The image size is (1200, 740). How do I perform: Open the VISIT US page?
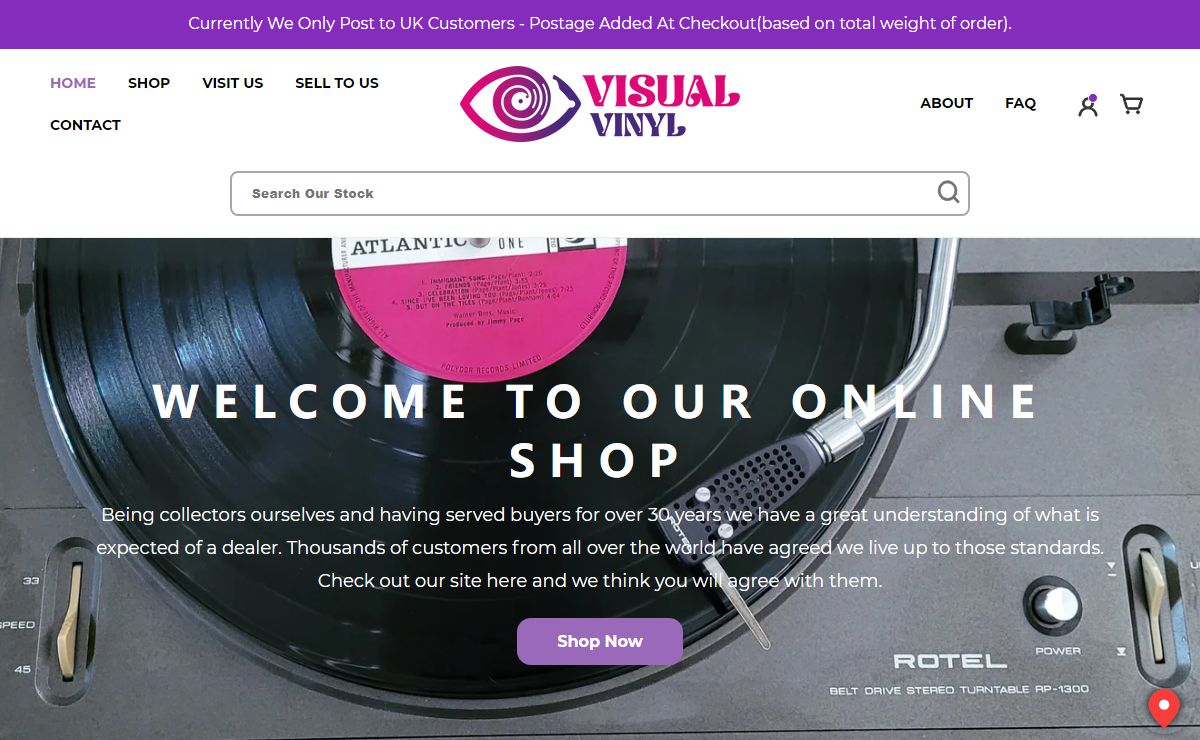233,83
